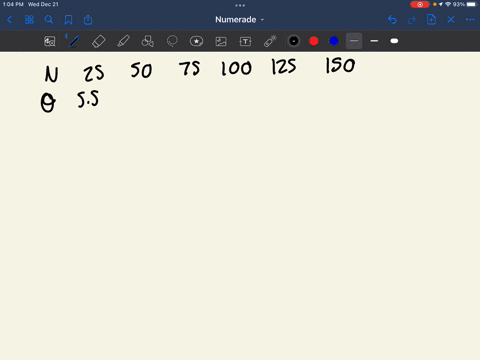Select the Text box tool

click(x=245, y=41)
